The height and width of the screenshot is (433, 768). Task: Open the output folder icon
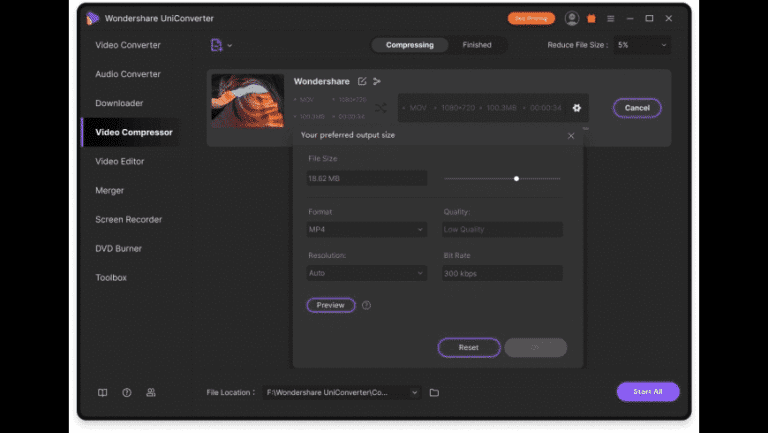[434, 393]
